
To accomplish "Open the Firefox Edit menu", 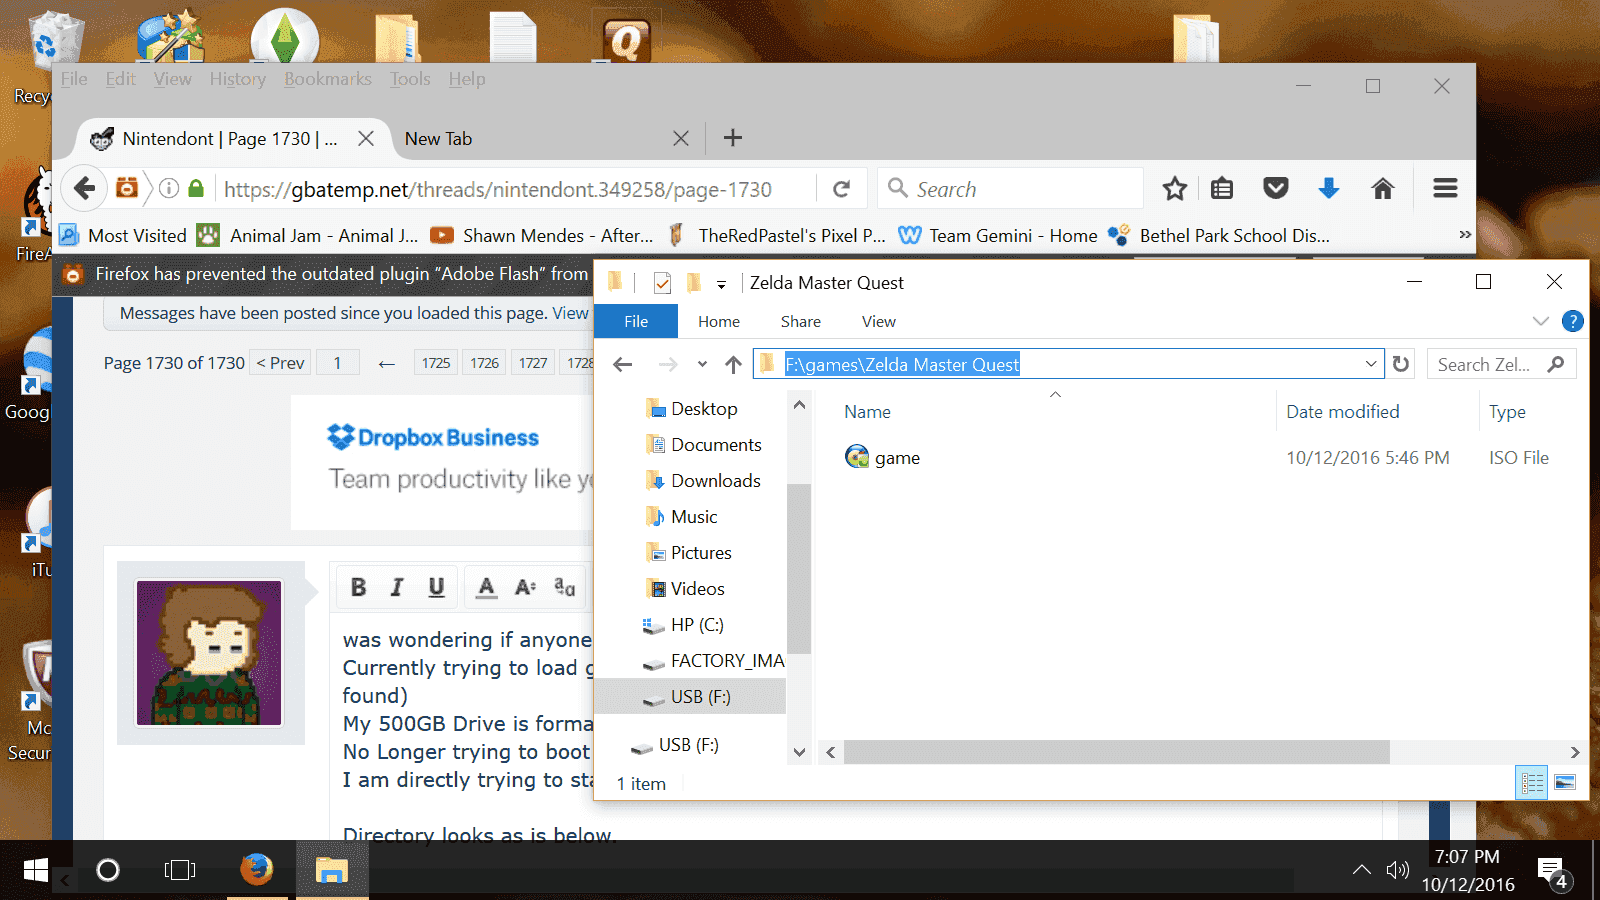I will [120, 79].
